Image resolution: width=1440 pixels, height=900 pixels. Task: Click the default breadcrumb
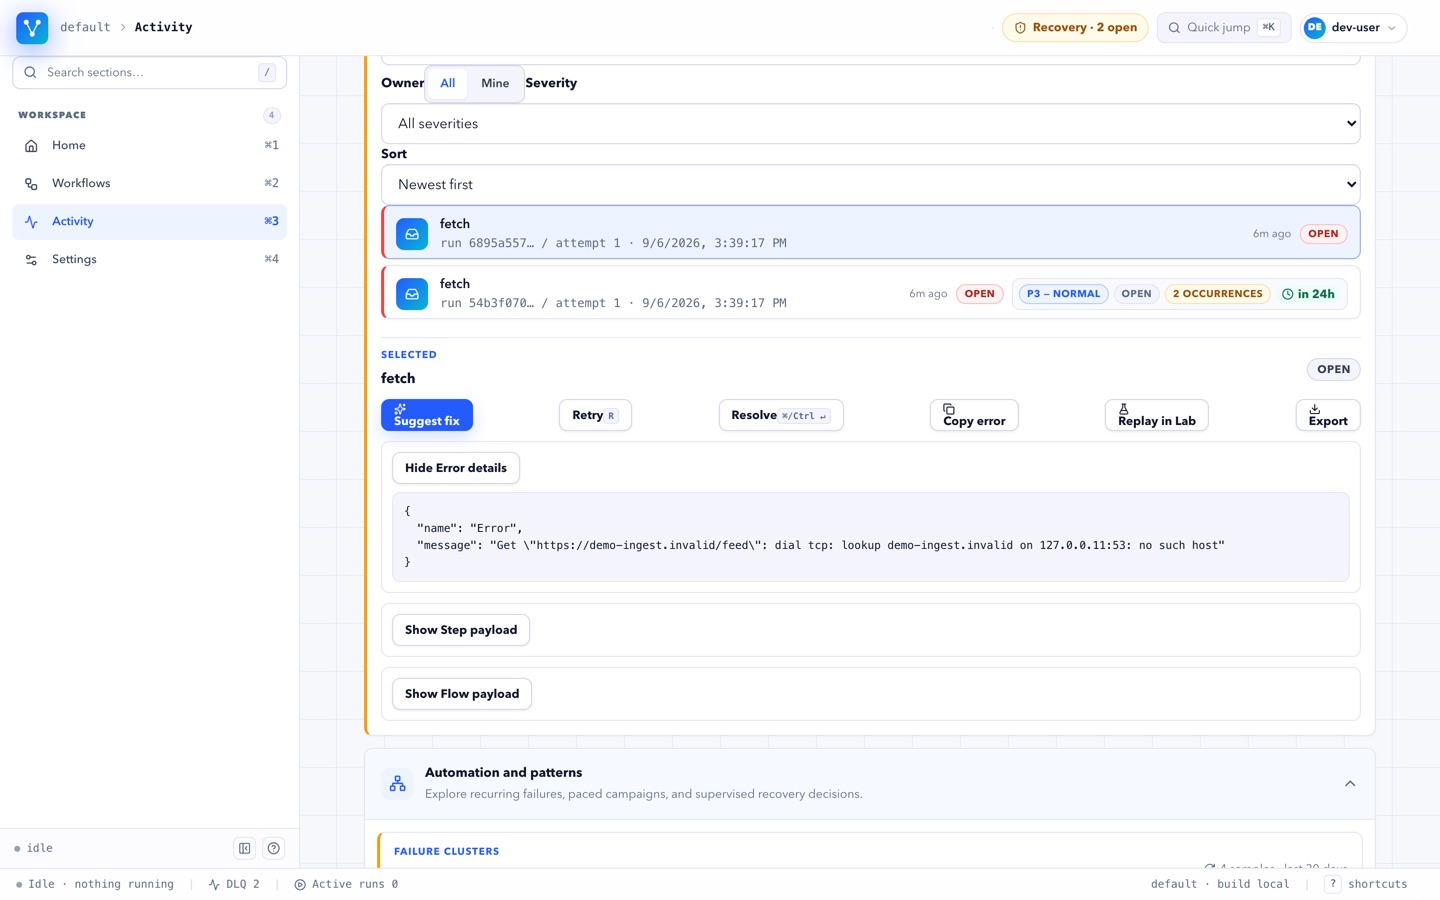coord(85,27)
